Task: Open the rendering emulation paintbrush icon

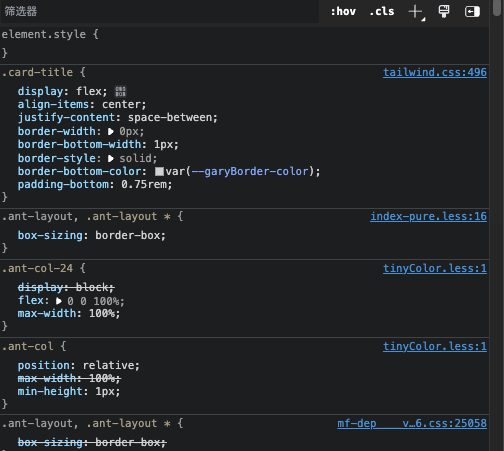Action: coord(444,12)
